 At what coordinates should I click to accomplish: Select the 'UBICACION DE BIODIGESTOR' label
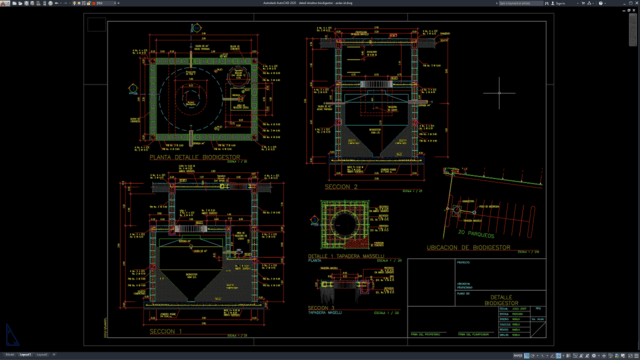point(469,247)
